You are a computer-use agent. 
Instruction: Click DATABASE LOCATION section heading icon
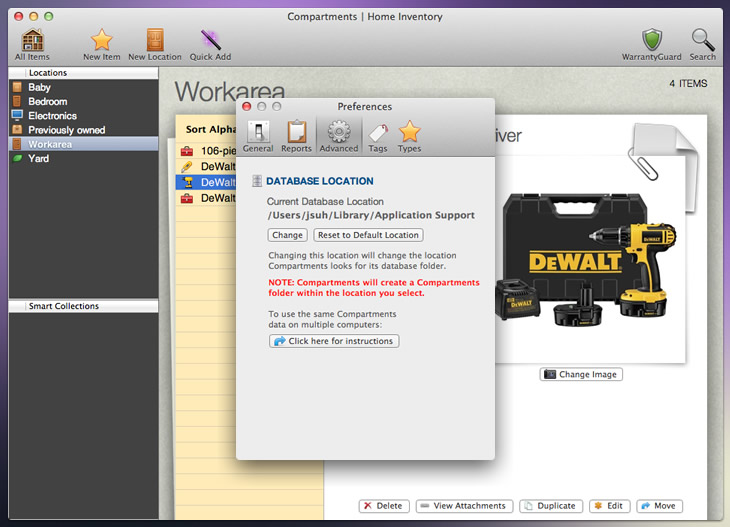[x=257, y=181]
